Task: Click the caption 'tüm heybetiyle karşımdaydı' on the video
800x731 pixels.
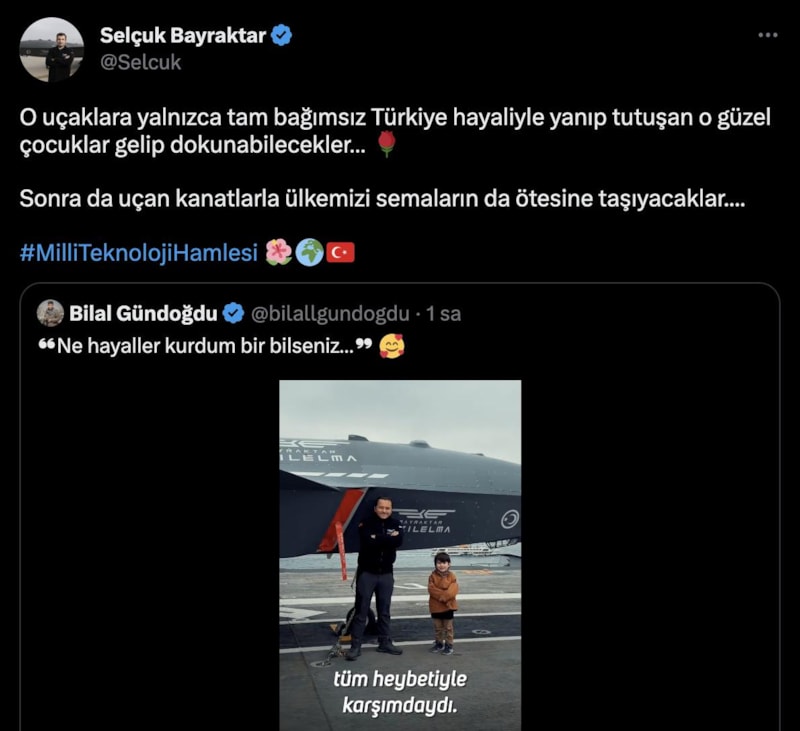Action: tap(400, 692)
